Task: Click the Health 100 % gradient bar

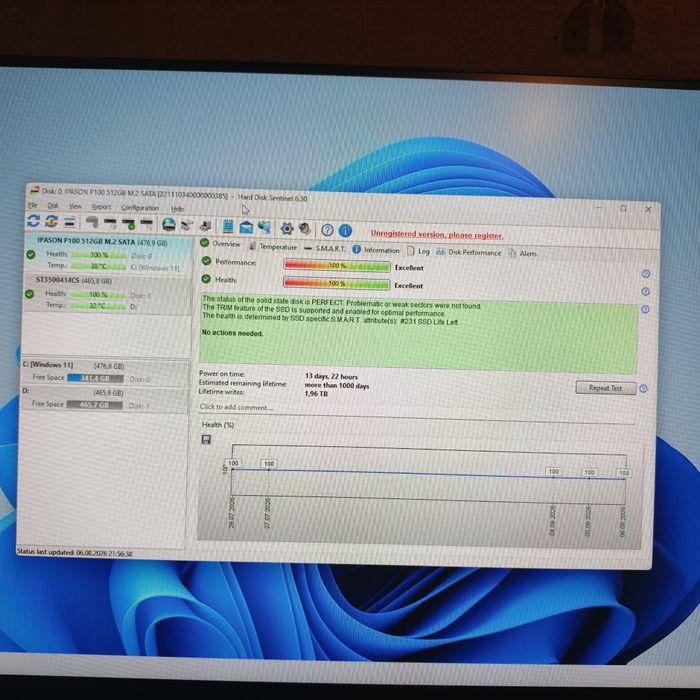Action: (337, 283)
